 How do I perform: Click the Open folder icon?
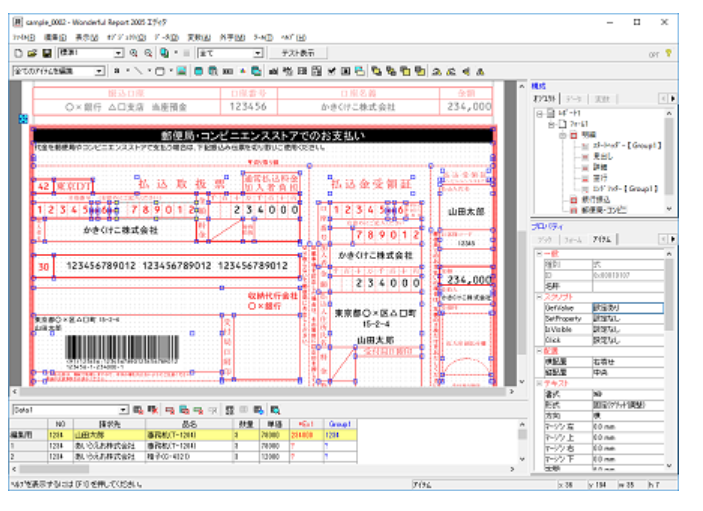(x=32, y=53)
